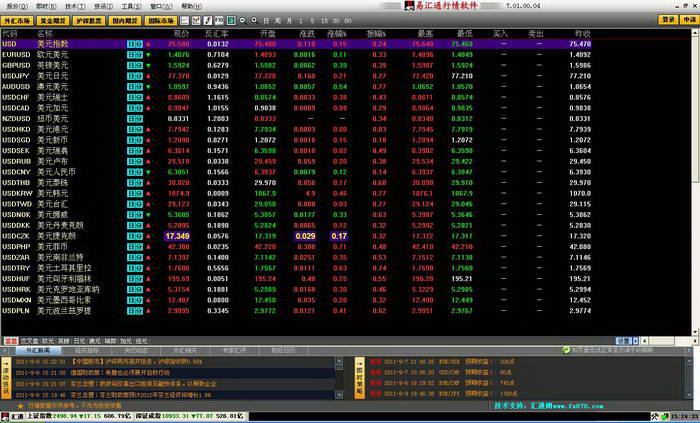Select the 日 daily period toggle
The image size is (700, 423).
pyautogui.click(x=266, y=21)
